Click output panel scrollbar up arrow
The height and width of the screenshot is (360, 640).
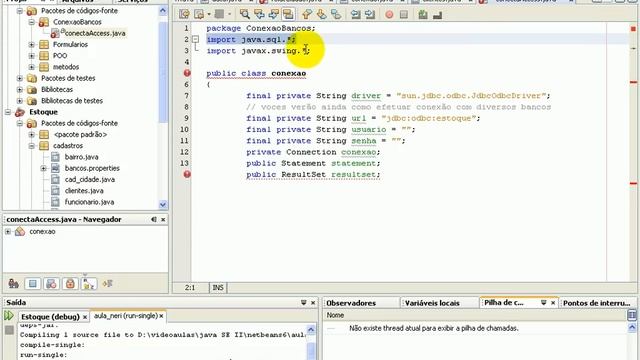[311, 329]
